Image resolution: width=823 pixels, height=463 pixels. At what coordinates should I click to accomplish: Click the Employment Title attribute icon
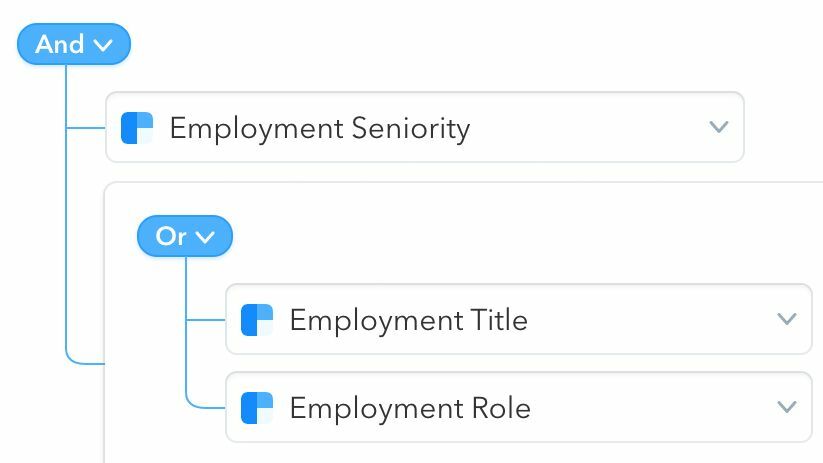(257, 320)
